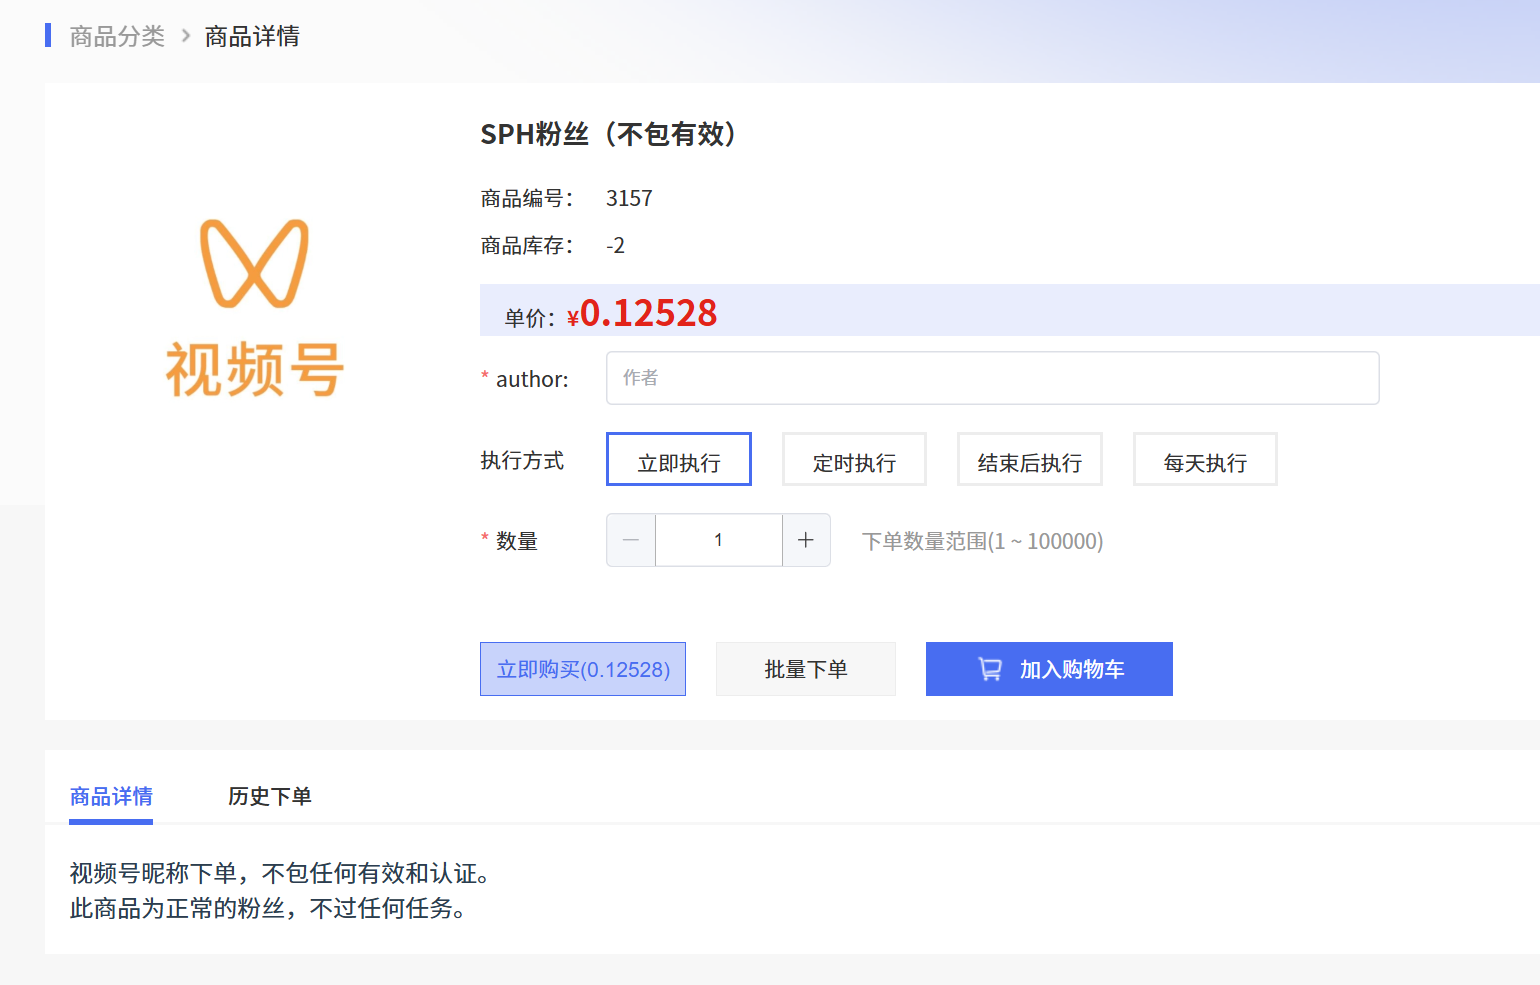
Task: Click the 视频号 product logo image
Action: pyautogui.click(x=255, y=308)
